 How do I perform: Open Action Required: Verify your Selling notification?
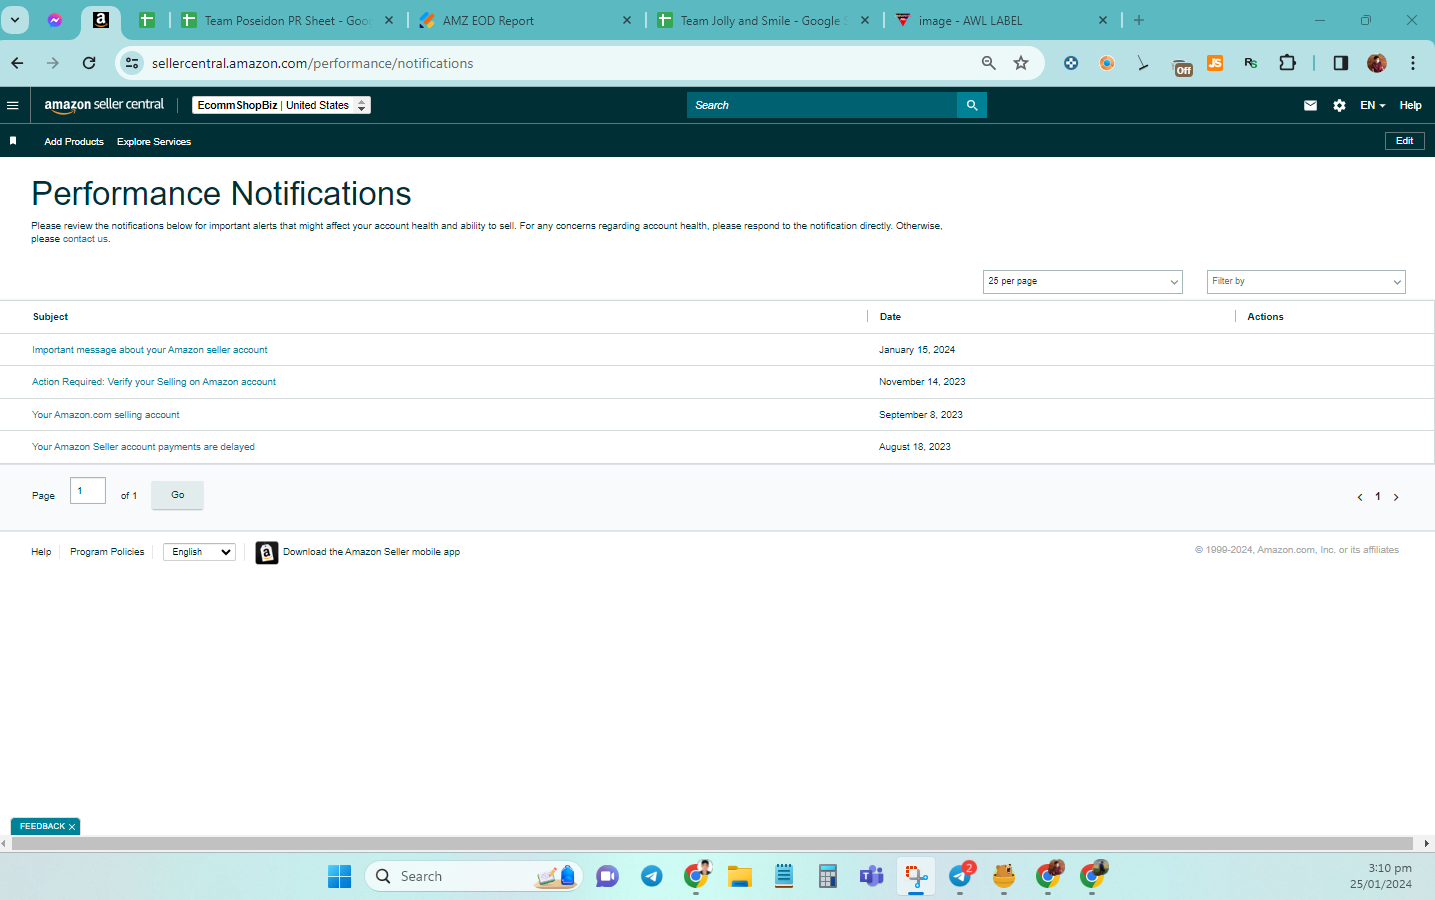tap(154, 382)
